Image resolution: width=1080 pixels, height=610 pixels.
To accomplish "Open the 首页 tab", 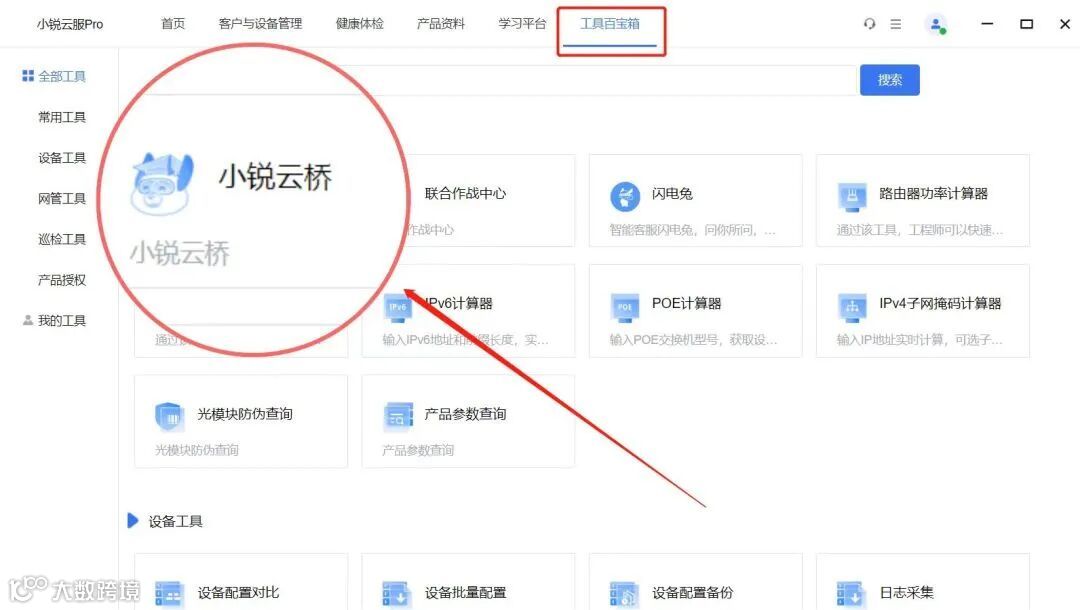I will coord(173,24).
